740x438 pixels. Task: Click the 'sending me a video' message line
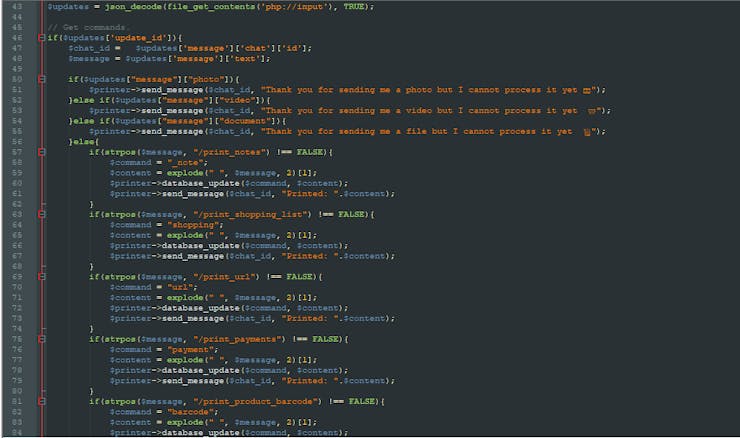tap(350, 110)
